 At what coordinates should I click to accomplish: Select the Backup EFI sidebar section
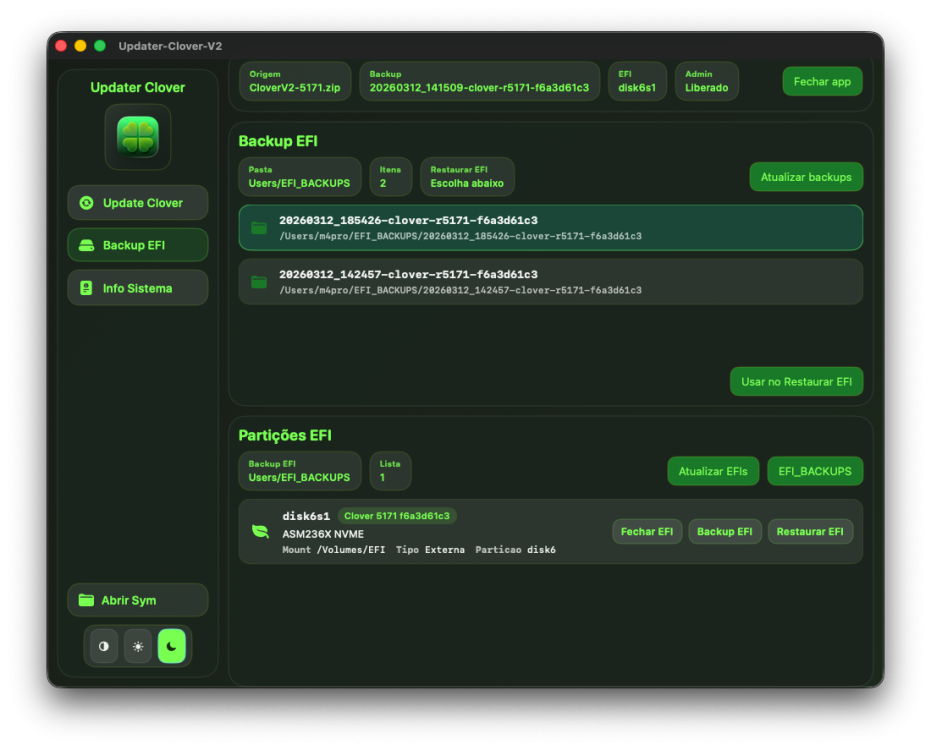138,245
